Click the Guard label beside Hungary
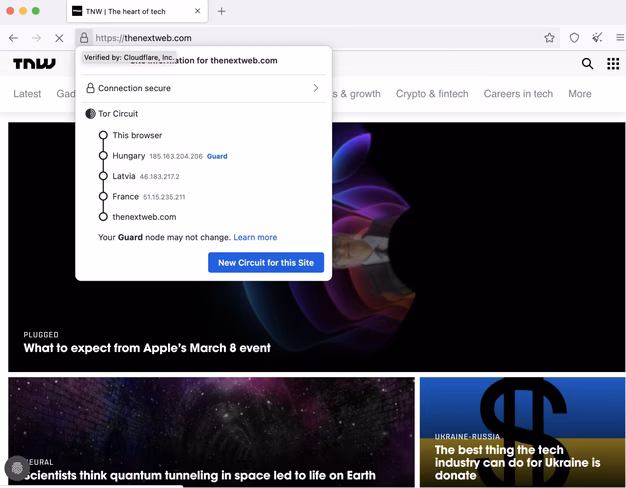The width and height of the screenshot is (626, 488). [x=217, y=156]
